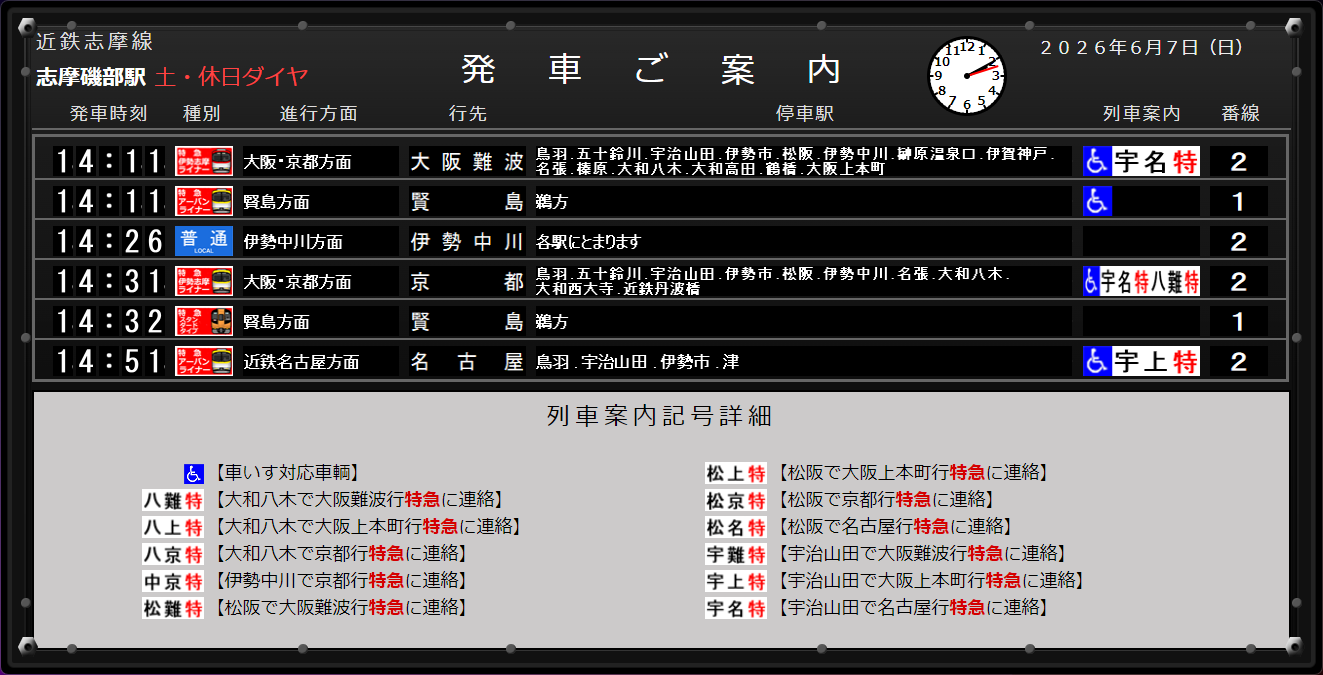Click the train type icon in the 京都 row
This screenshot has height=675, width=1323.
(x=204, y=281)
